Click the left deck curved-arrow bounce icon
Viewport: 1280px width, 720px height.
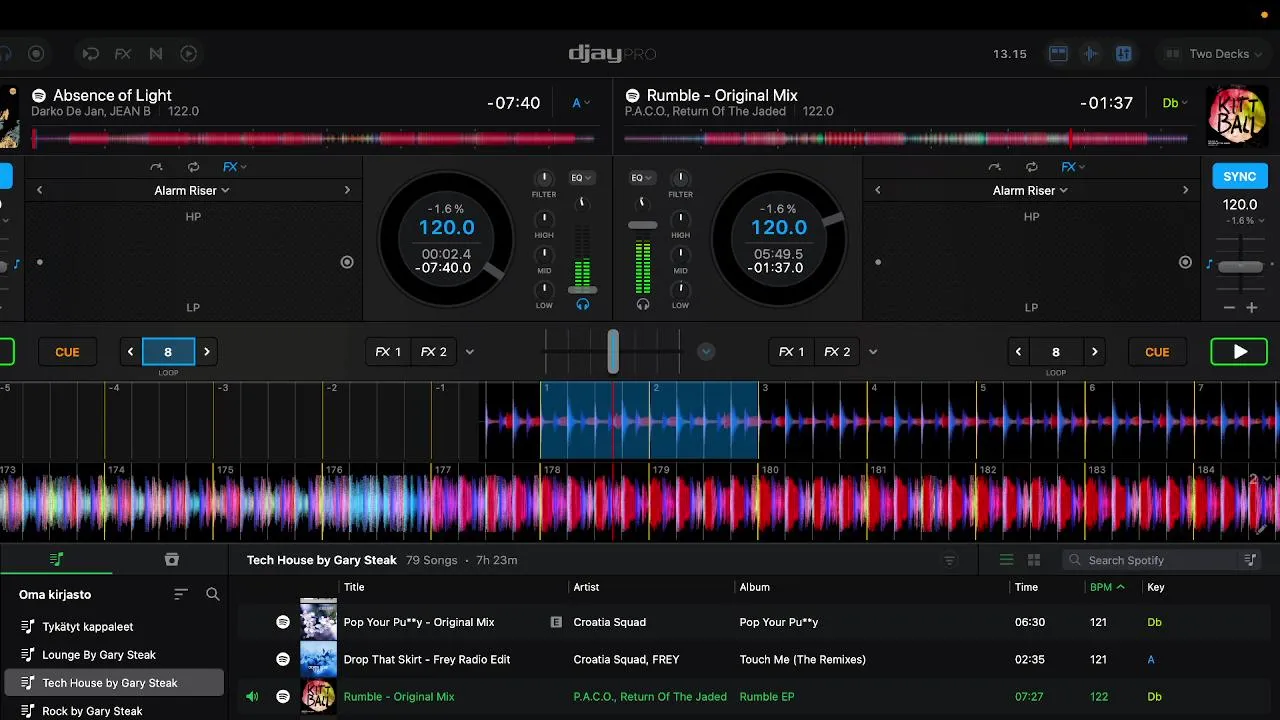tap(156, 167)
